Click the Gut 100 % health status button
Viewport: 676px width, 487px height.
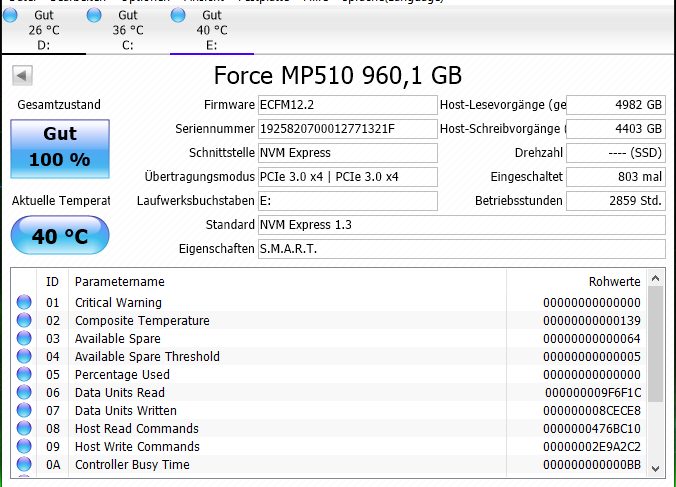60,149
